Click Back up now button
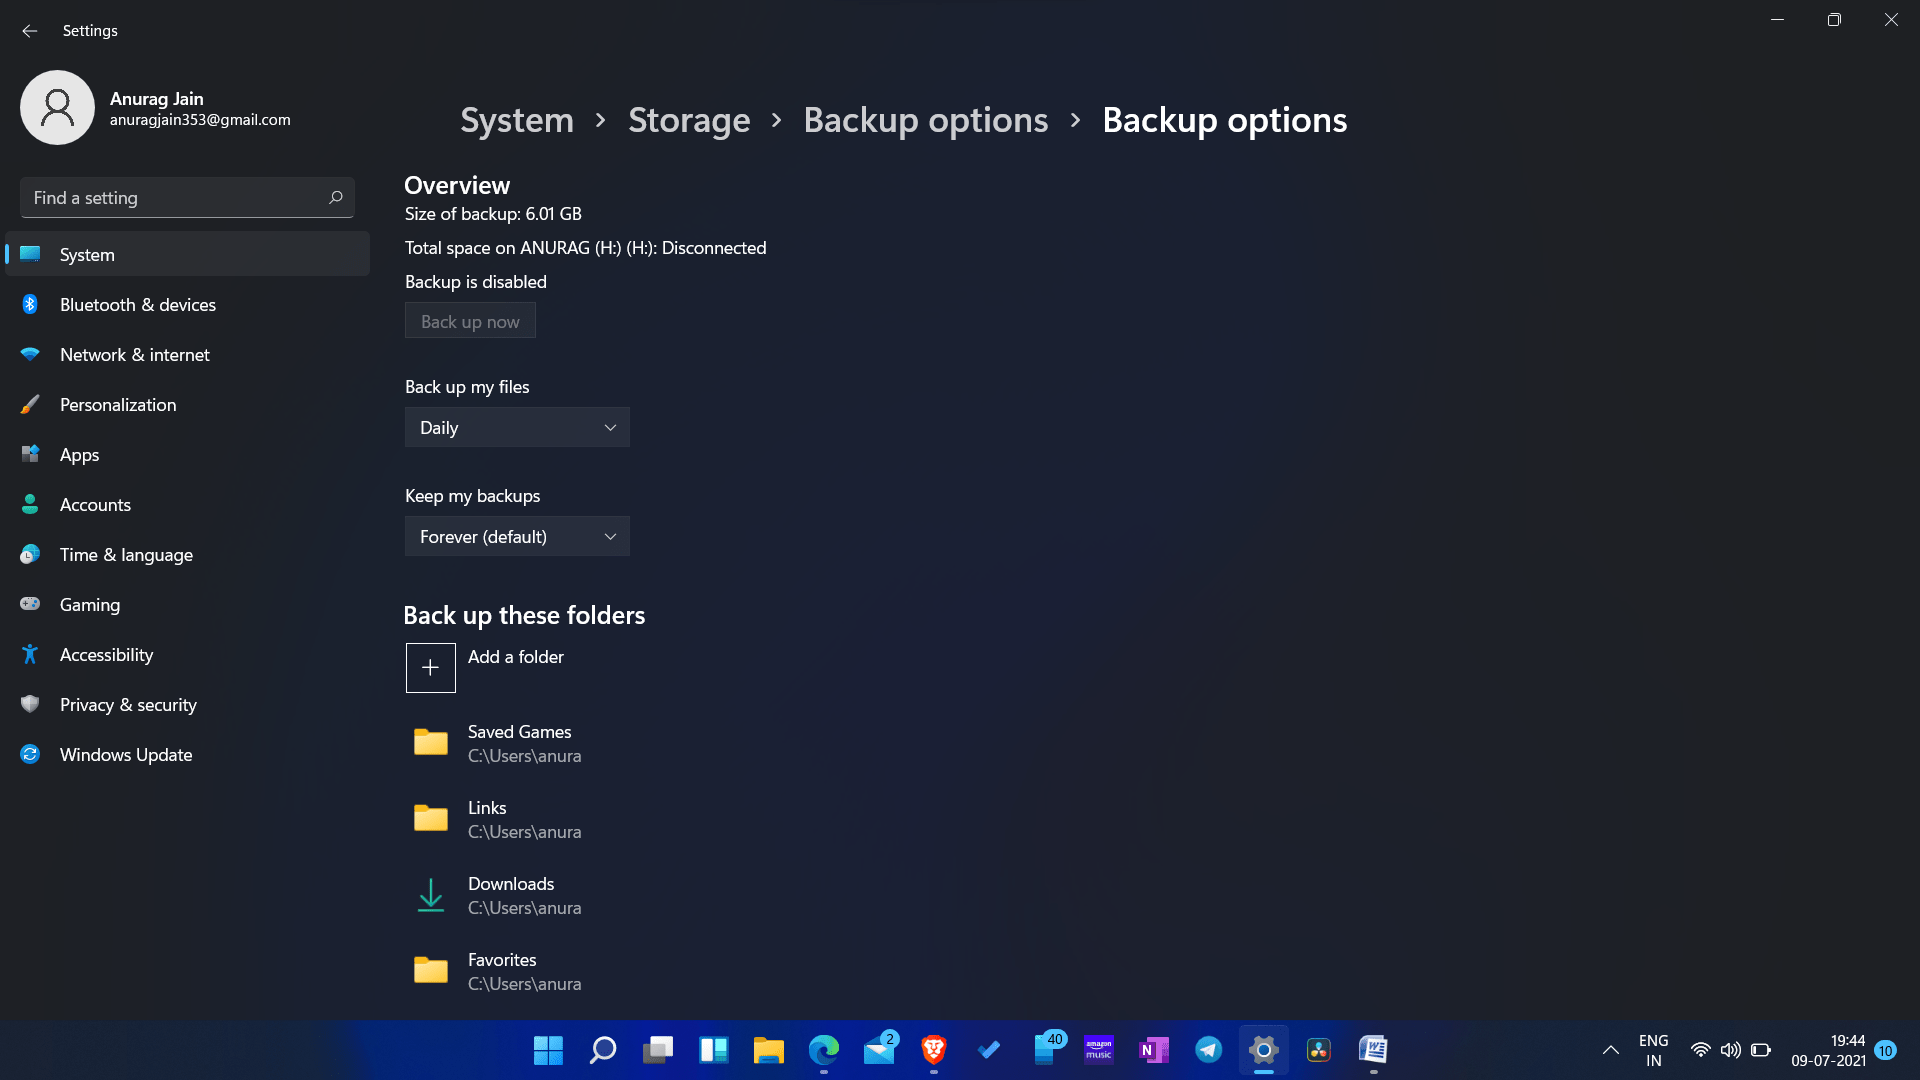This screenshot has height=1080, width=1920. (469, 320)
